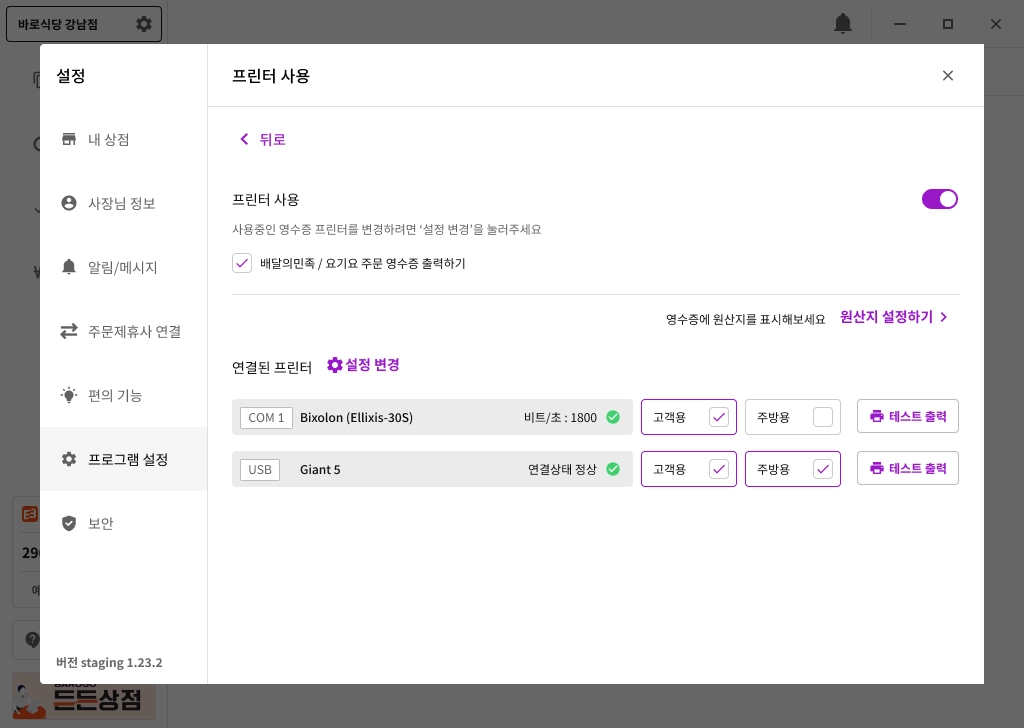Close the 프린터 사용 settings dialog
This screenshot has width=1024, height=728.
pyautogui.click(x=948, y=76)
